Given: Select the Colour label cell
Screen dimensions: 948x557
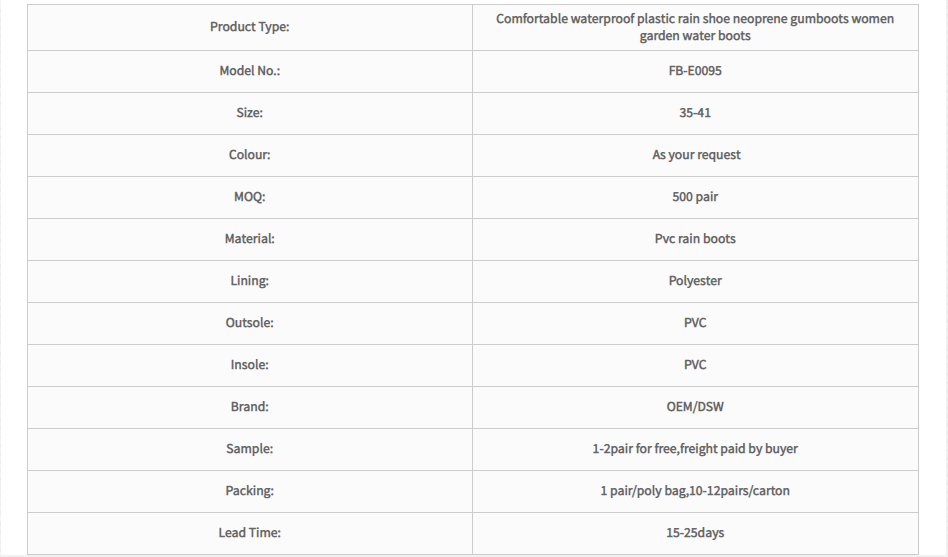Looking at the screenshot, I should point(250,155).
